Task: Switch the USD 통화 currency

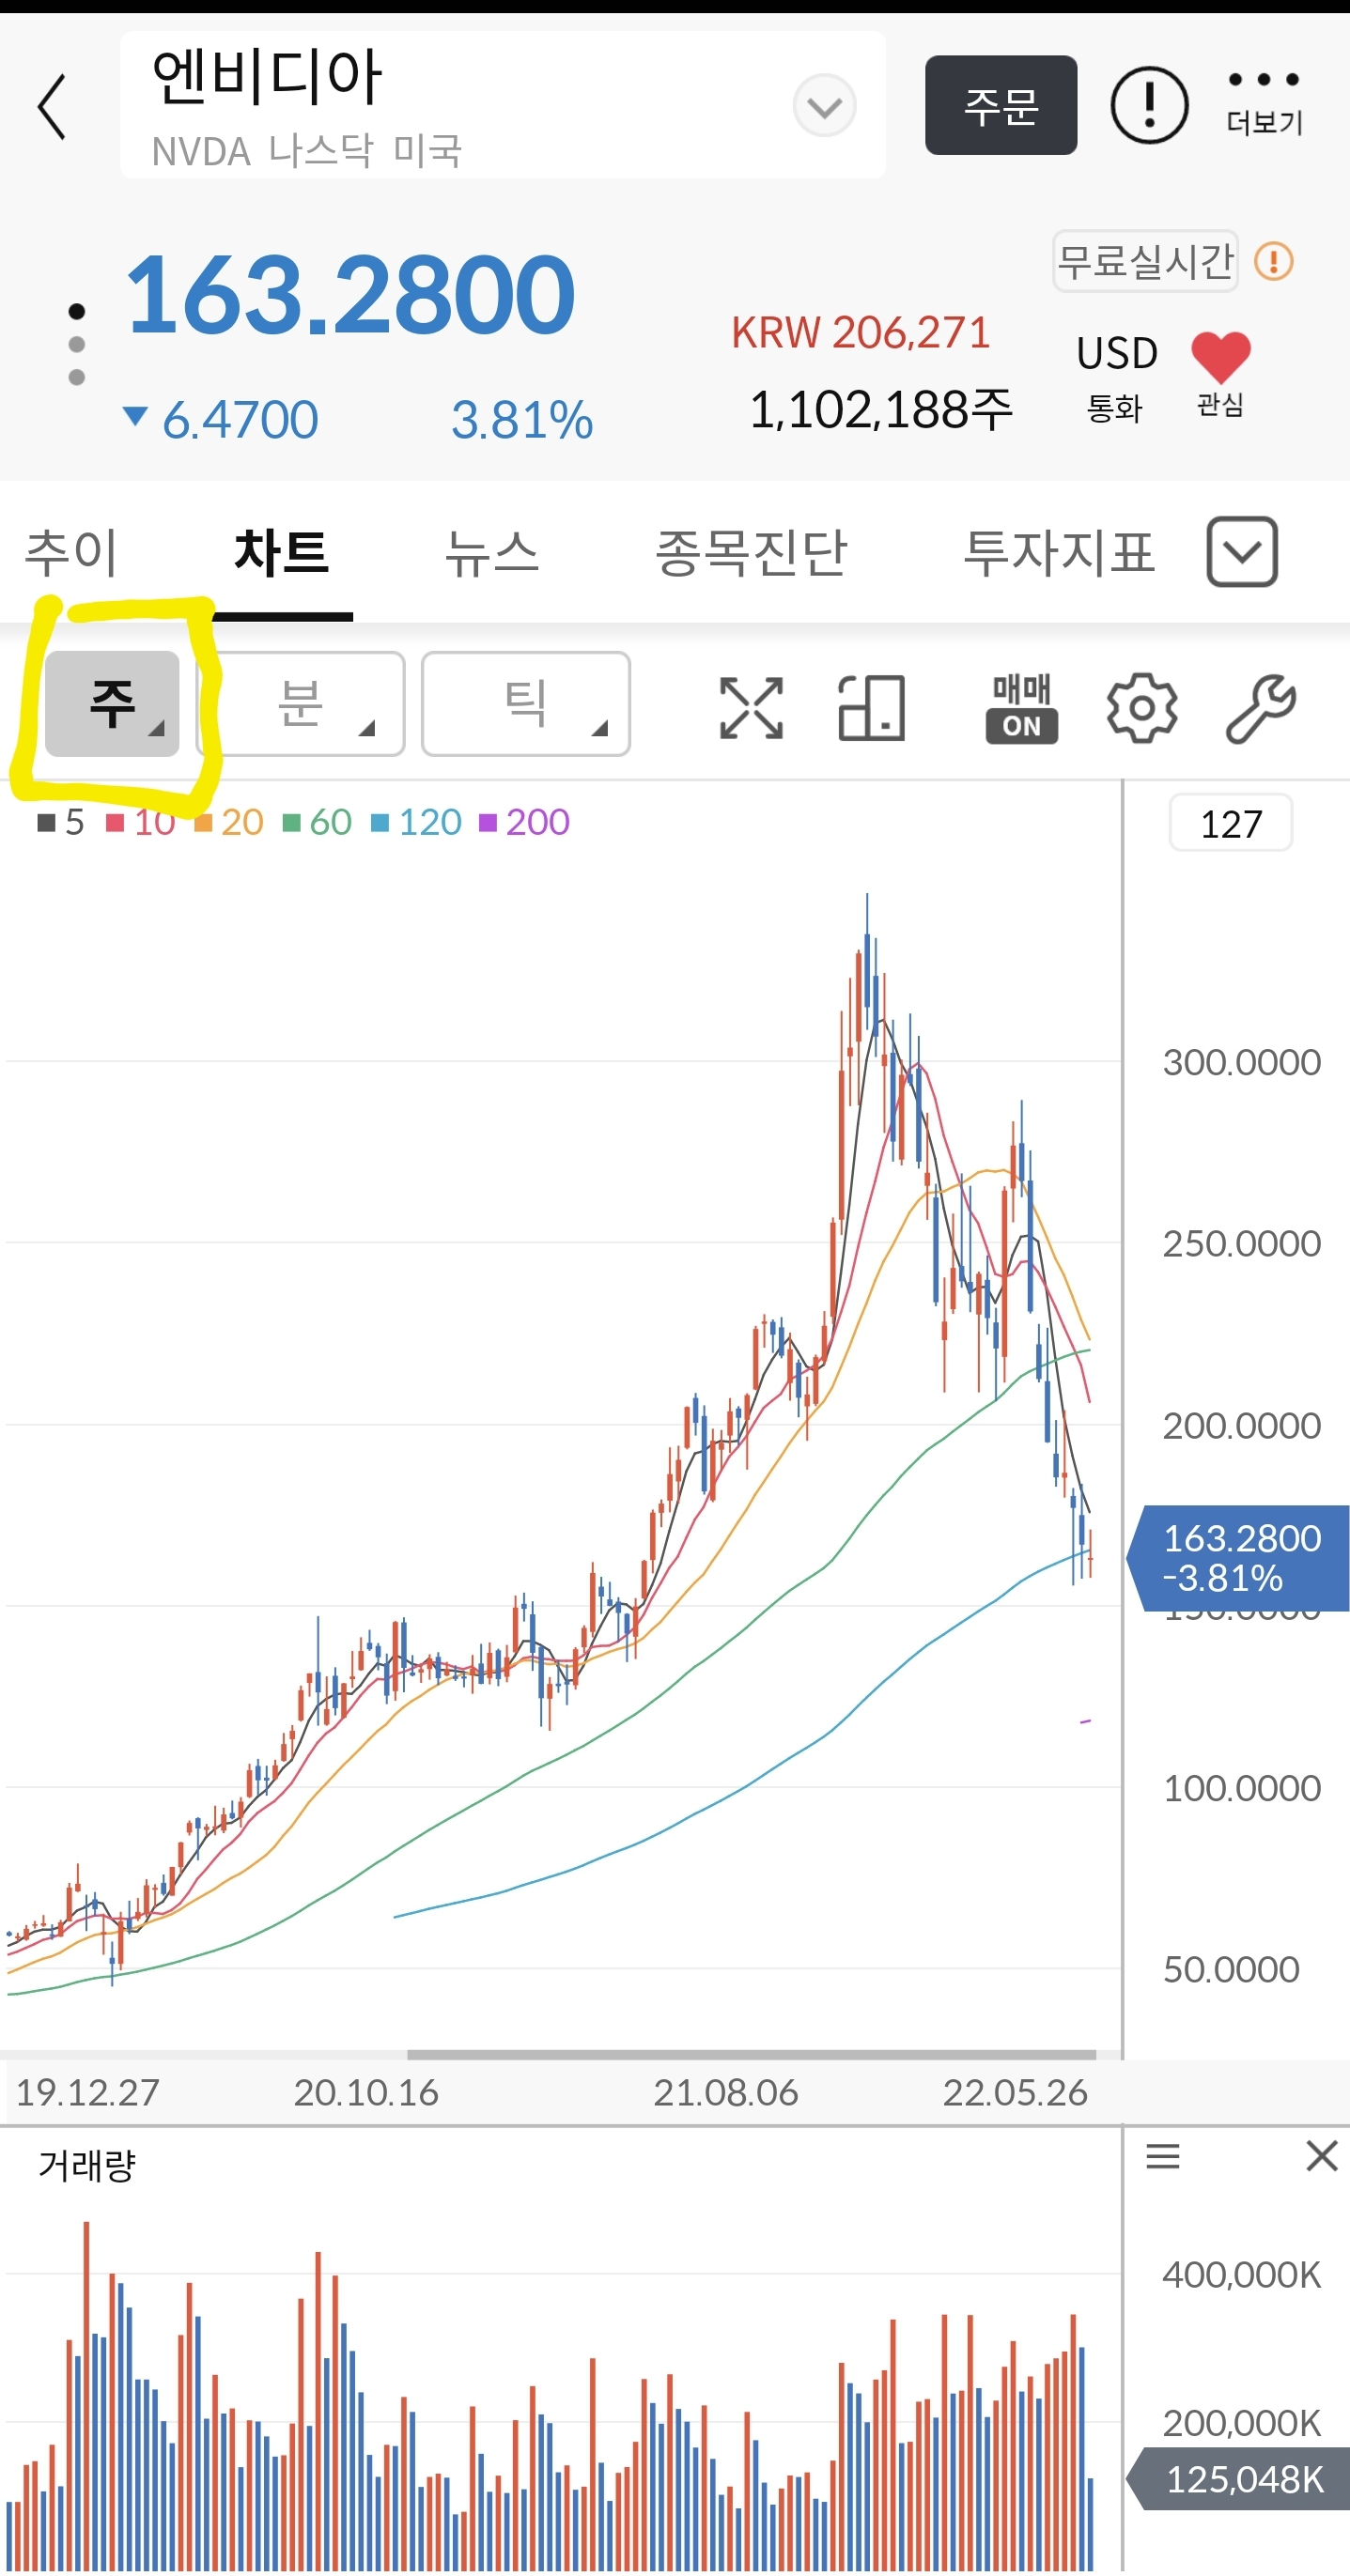Action: tap(1116, 377)
